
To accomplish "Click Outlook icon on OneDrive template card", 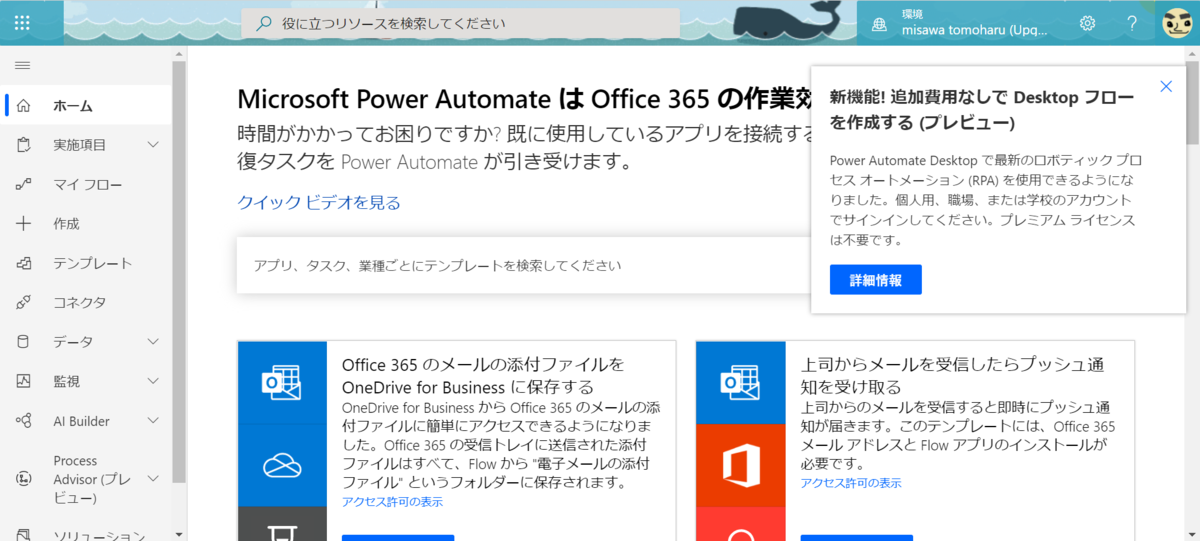I will (x=282, y=382).
